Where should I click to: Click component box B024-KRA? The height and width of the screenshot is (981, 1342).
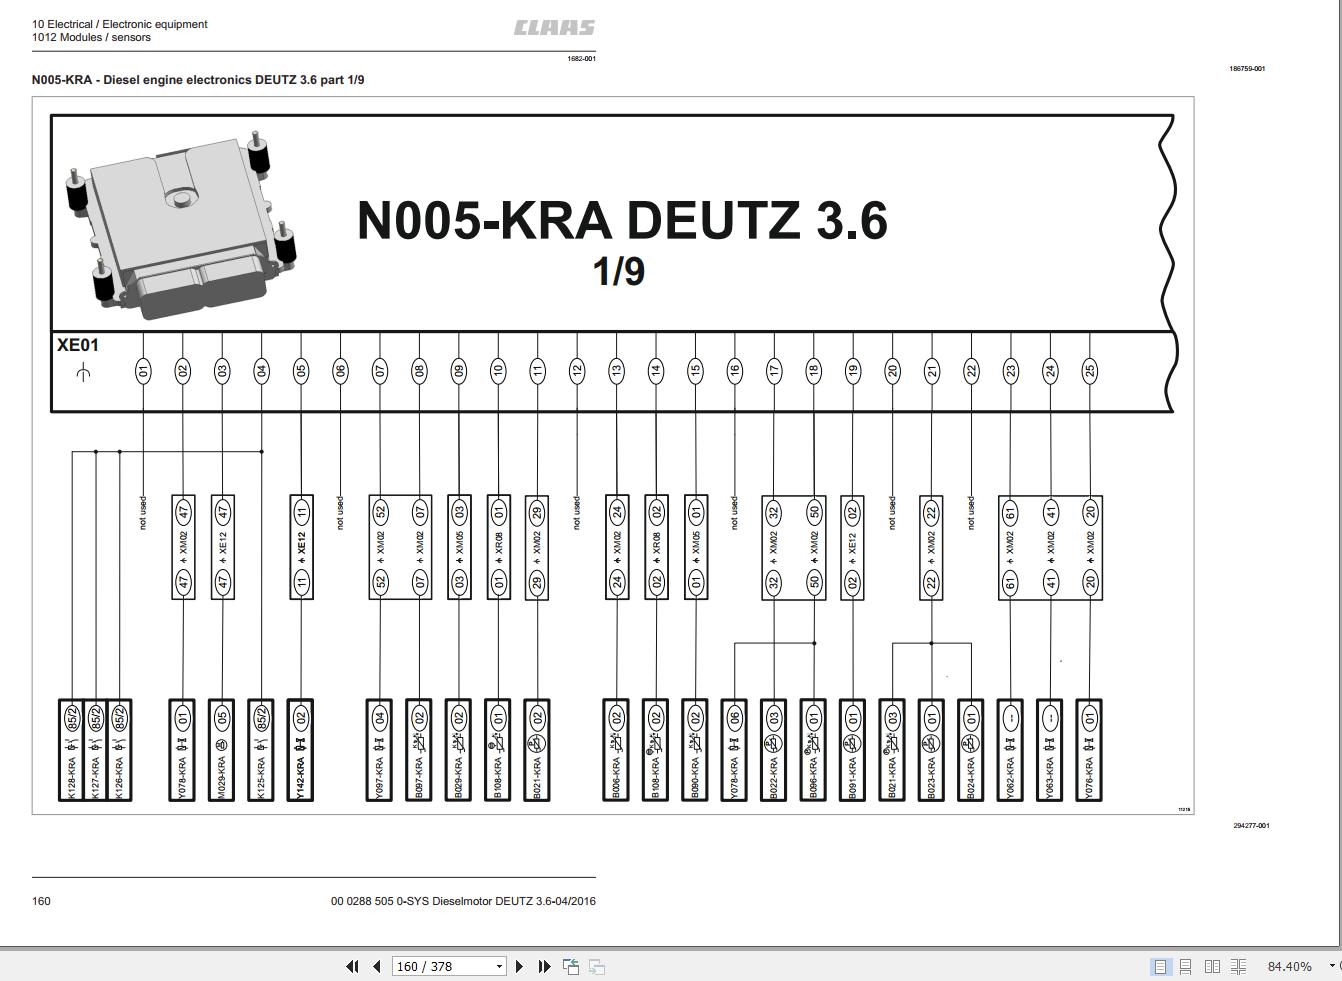970,750
